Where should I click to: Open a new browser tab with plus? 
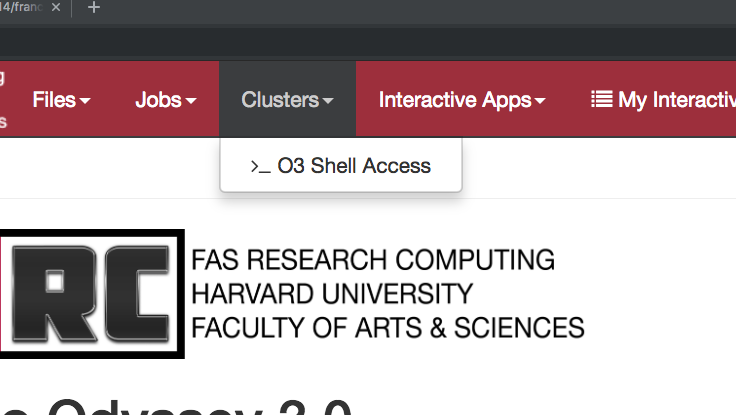pos(94,8)
